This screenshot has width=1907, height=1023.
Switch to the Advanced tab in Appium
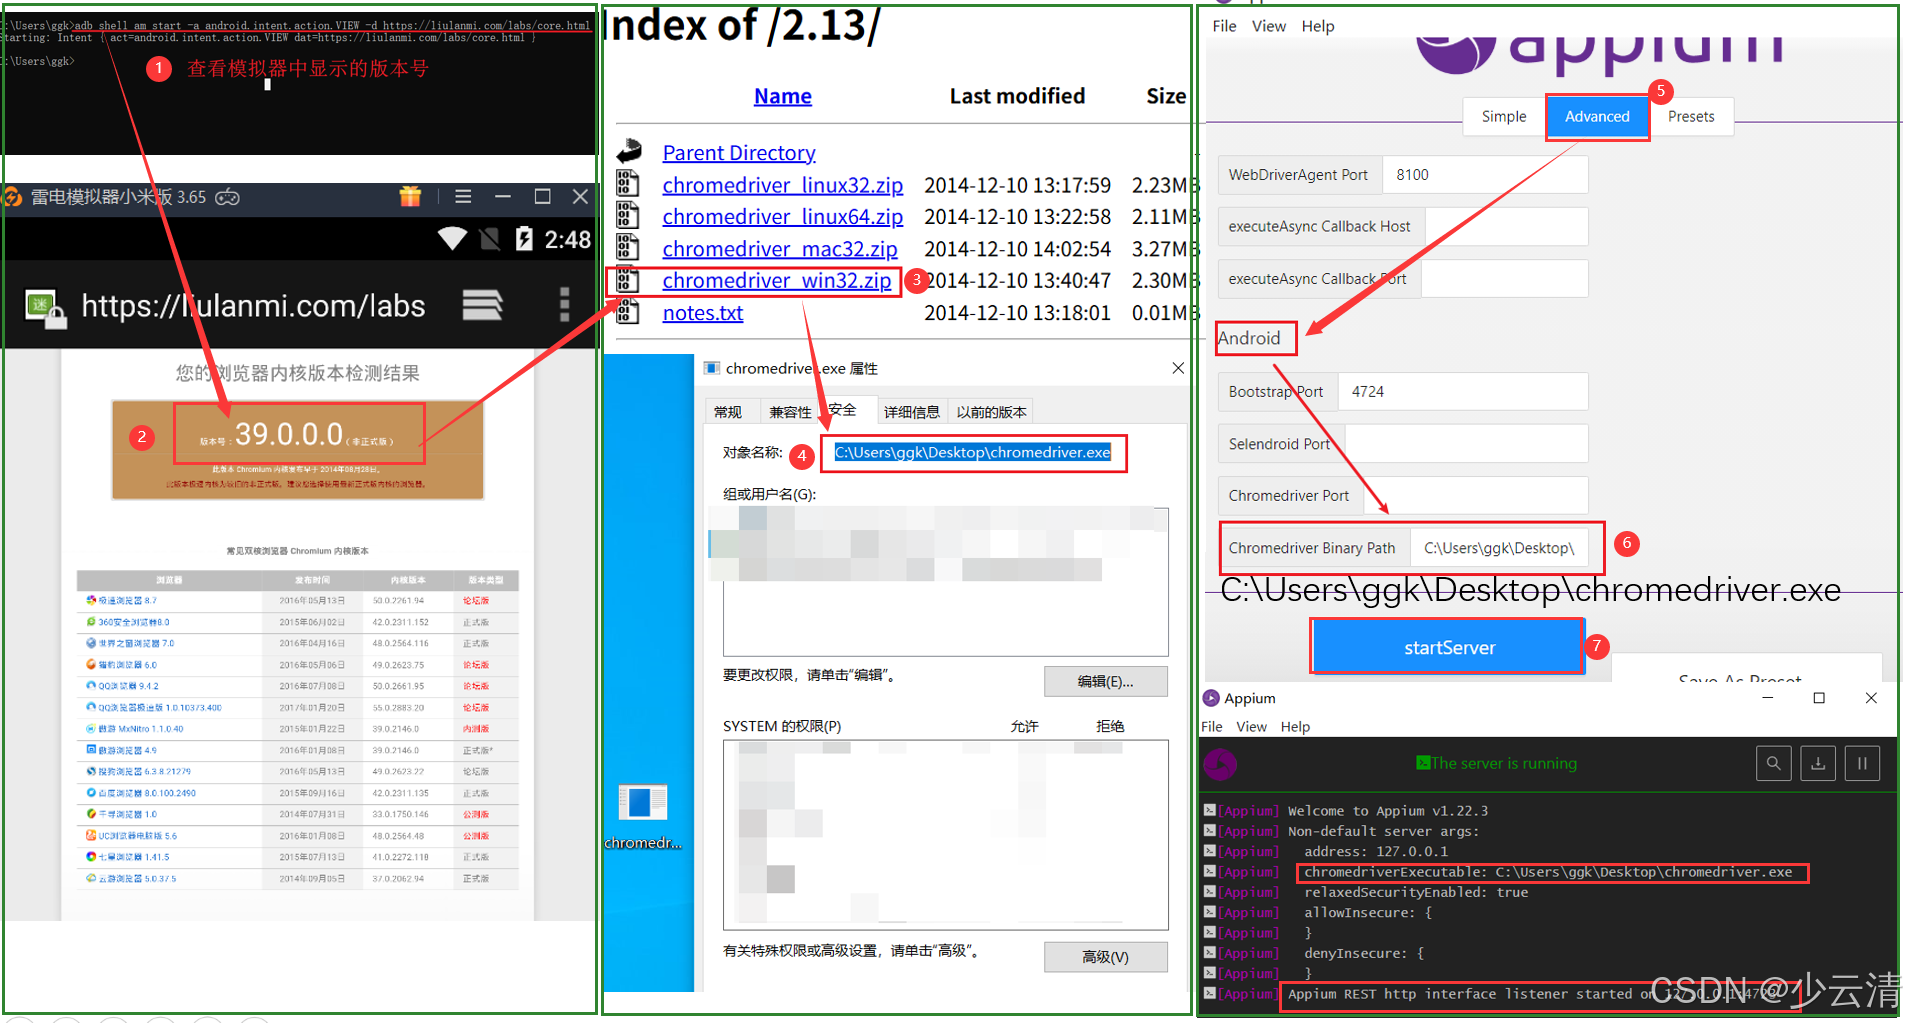coord(1597,117)
